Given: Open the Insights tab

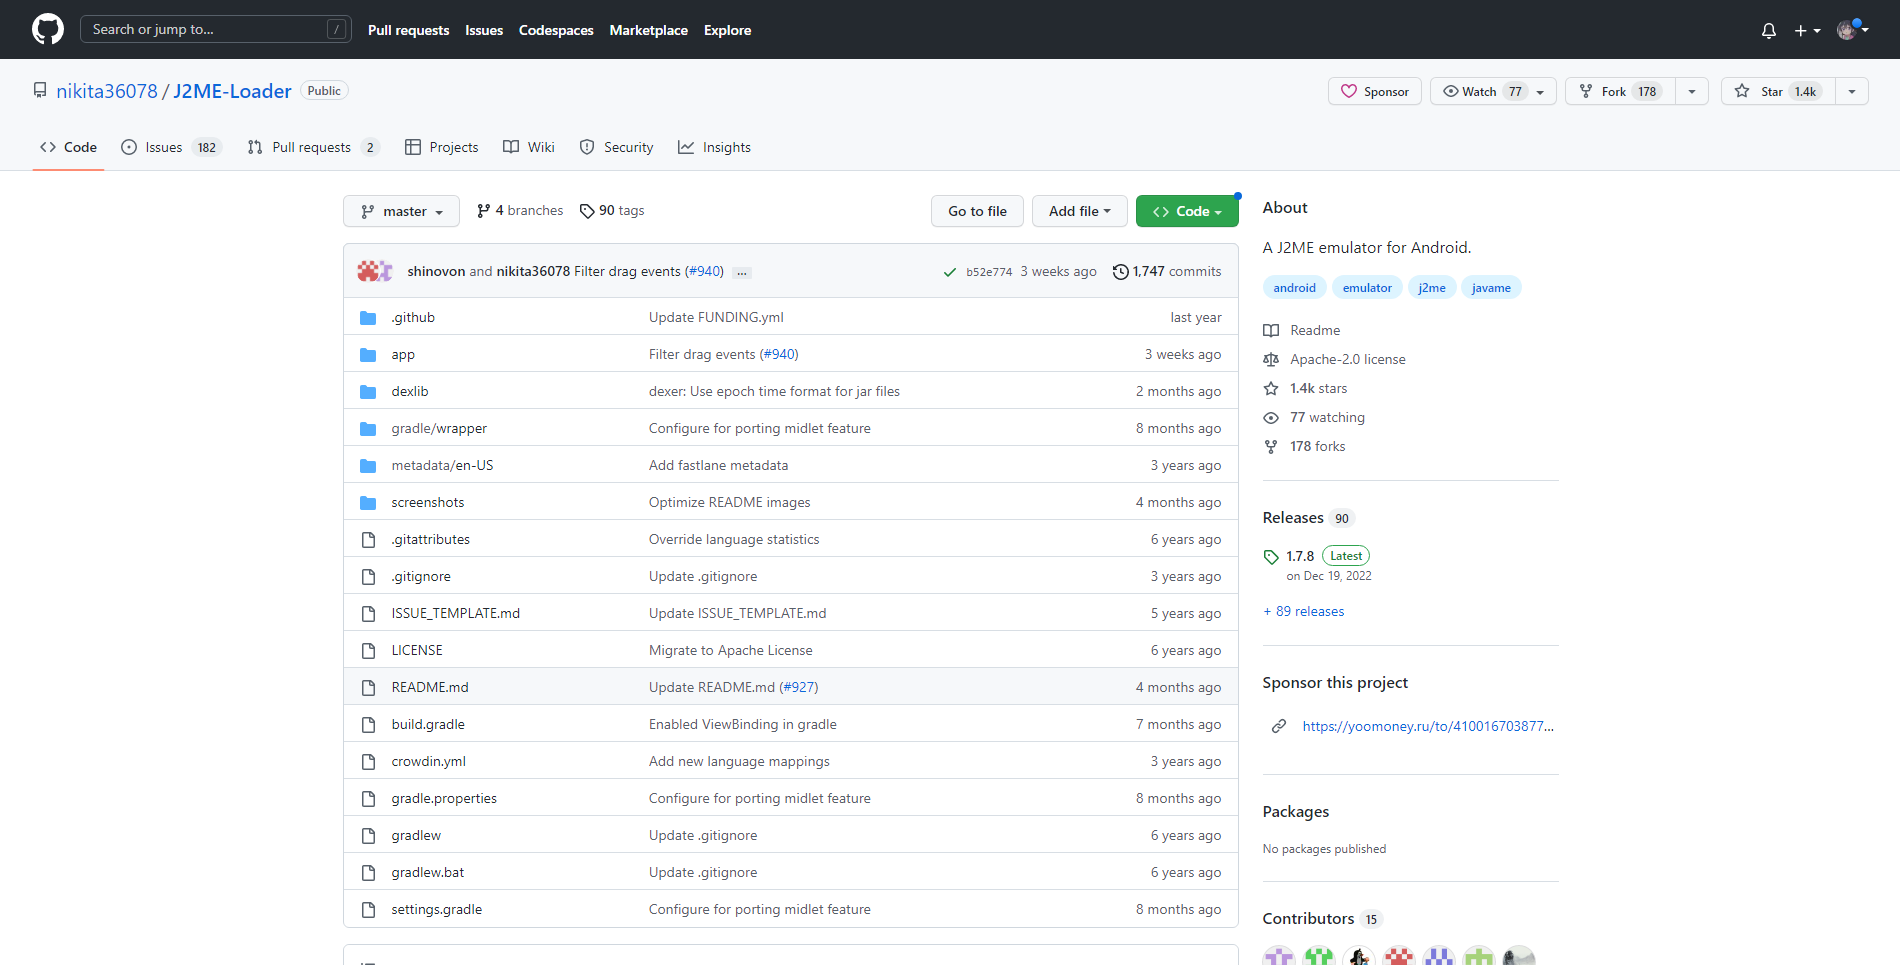Looking at the screenshot, I should click(x=714, y=147).
